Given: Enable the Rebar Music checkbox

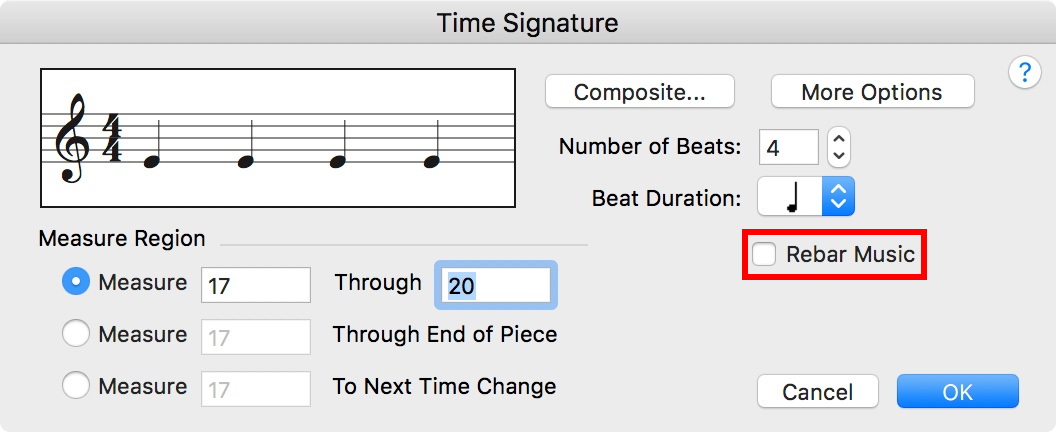Looking at the screenshot, I should 765,254.
